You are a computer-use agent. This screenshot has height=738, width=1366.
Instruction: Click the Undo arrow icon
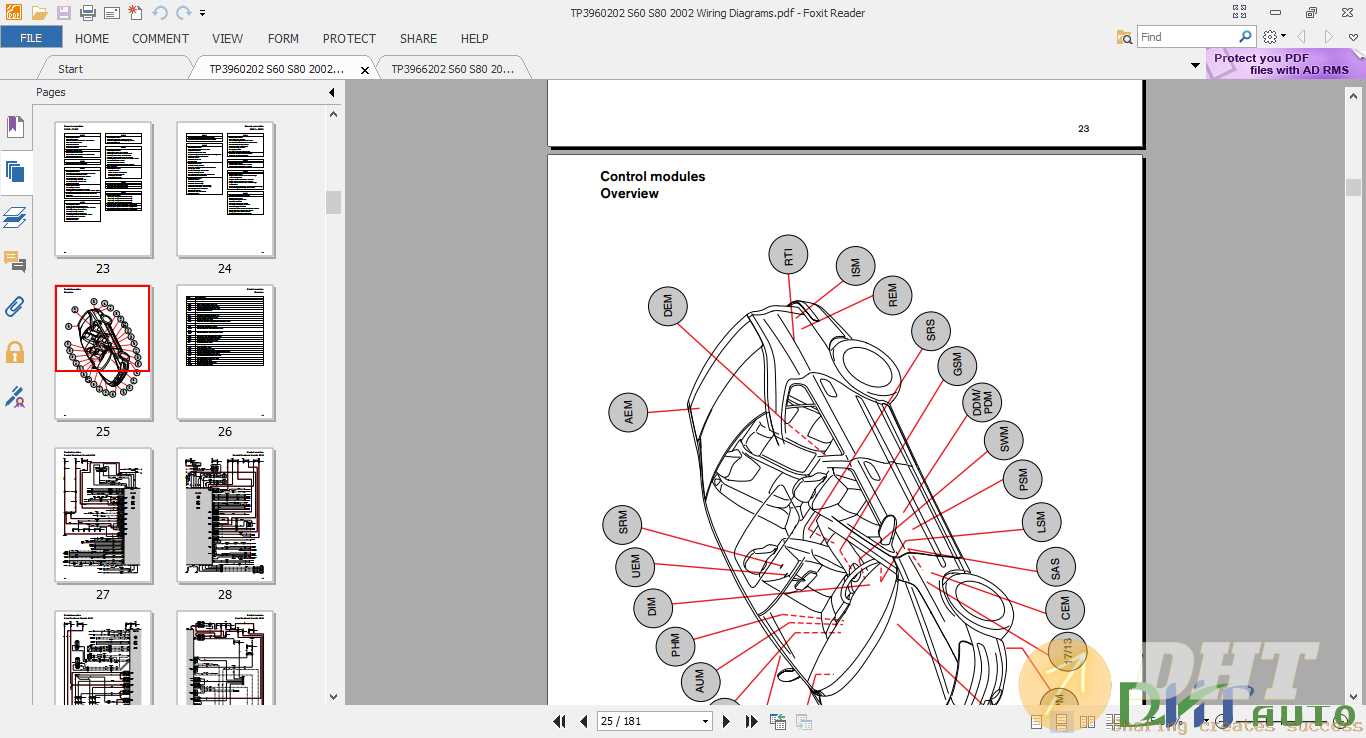(160, 13)
